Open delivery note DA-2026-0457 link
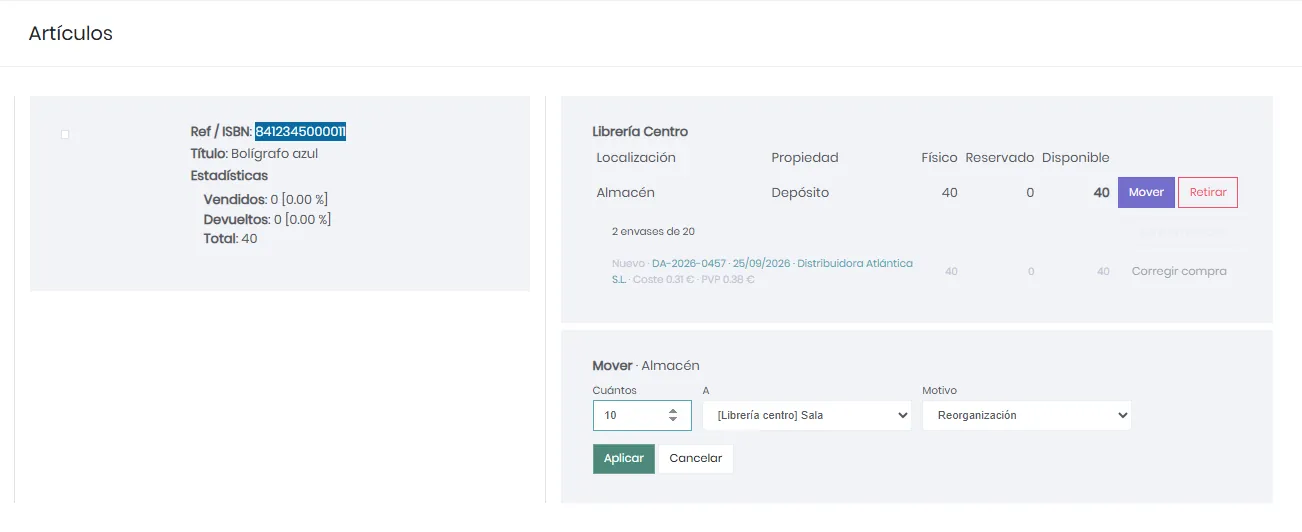1302x532 pixels. 688,263
